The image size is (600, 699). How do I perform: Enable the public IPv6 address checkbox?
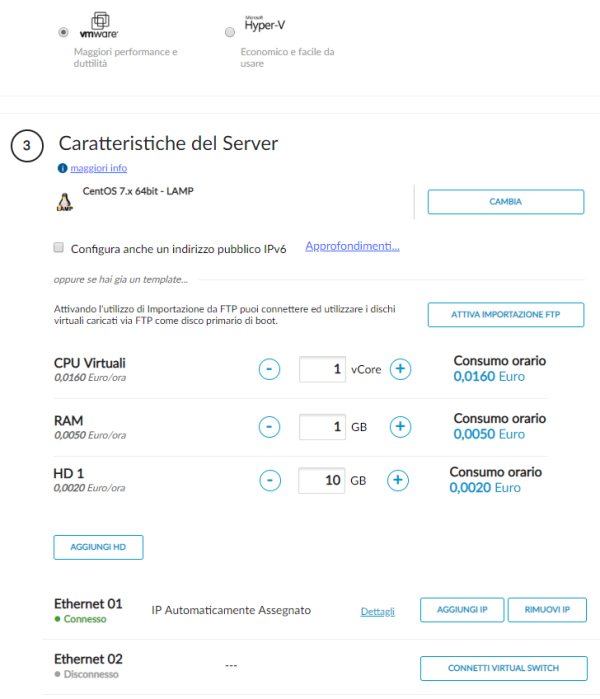tap(58, 247)
